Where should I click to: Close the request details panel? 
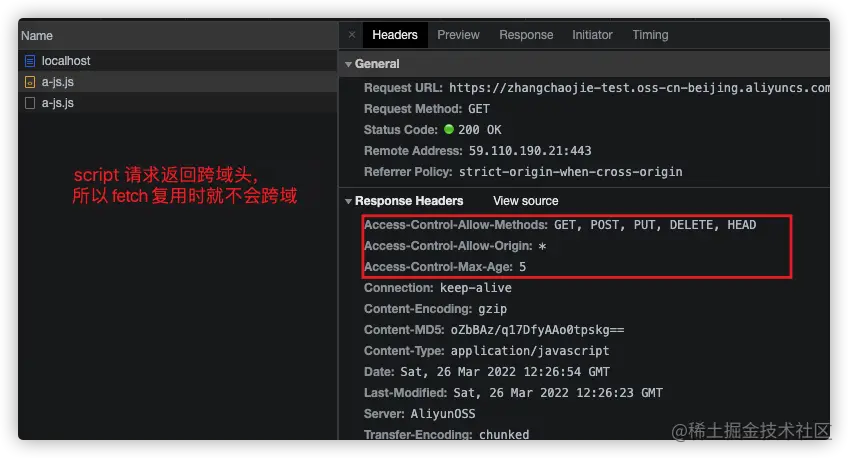point(352,35)
